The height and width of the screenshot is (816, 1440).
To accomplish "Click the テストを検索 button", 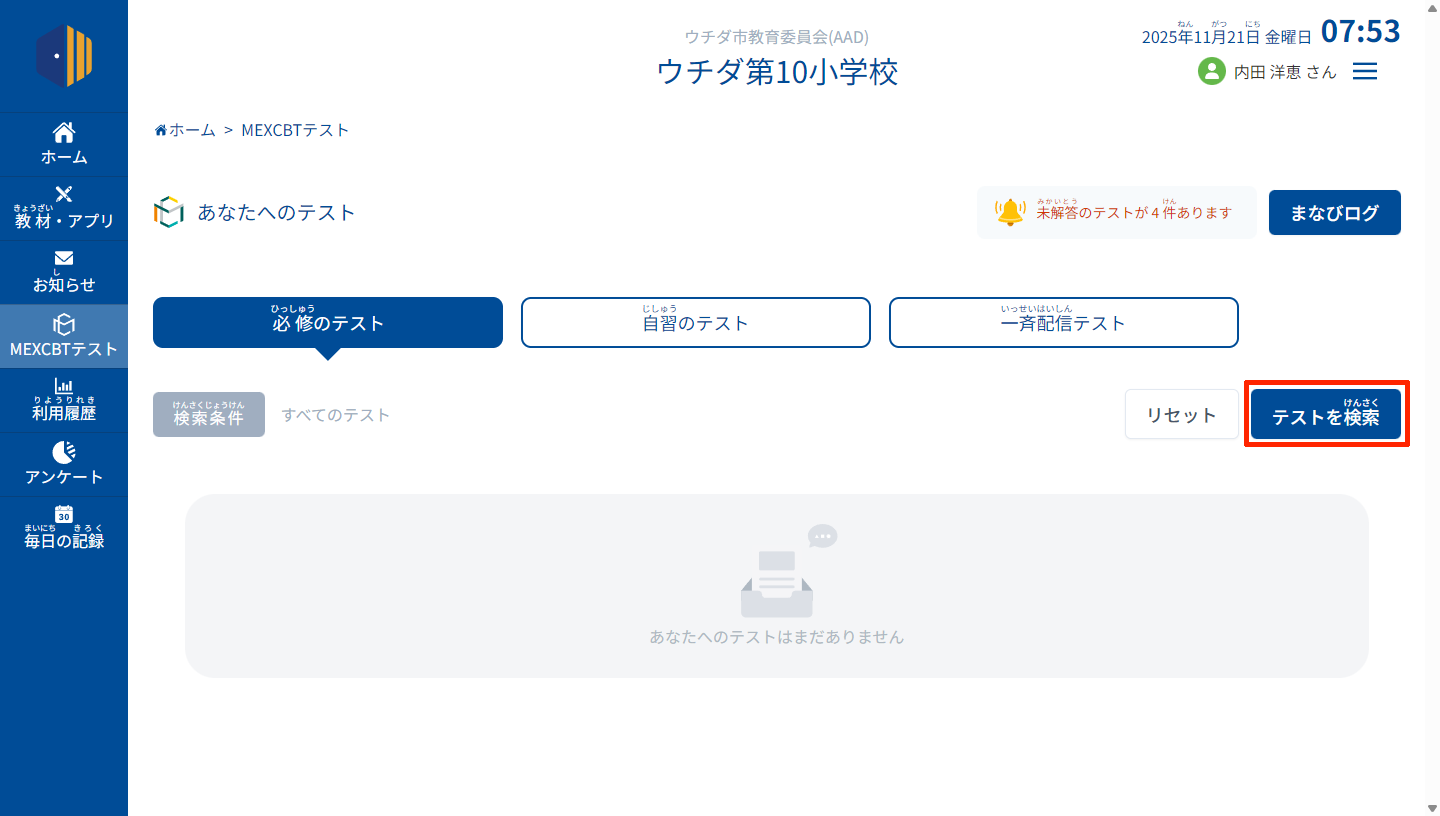I will pos(1325,415).
